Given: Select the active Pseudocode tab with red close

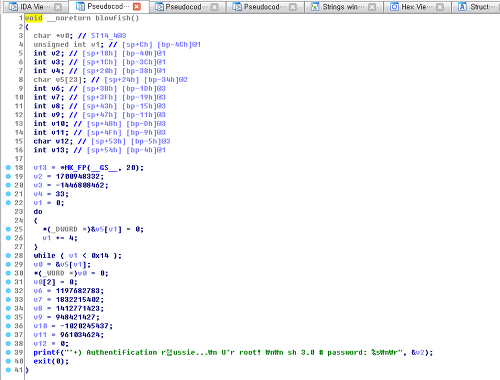Looking at the screenshot, I should tap(108, 6).
